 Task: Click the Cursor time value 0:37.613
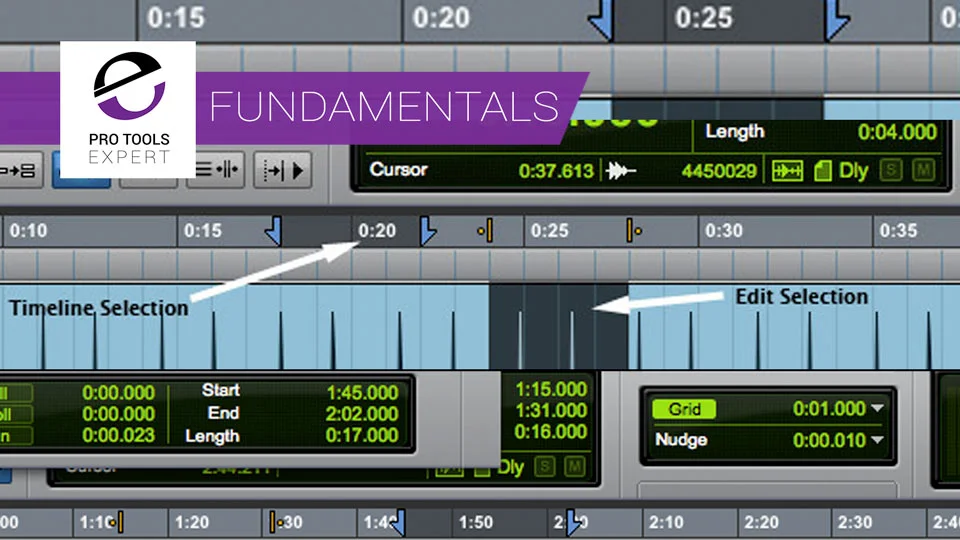[556, 171]
